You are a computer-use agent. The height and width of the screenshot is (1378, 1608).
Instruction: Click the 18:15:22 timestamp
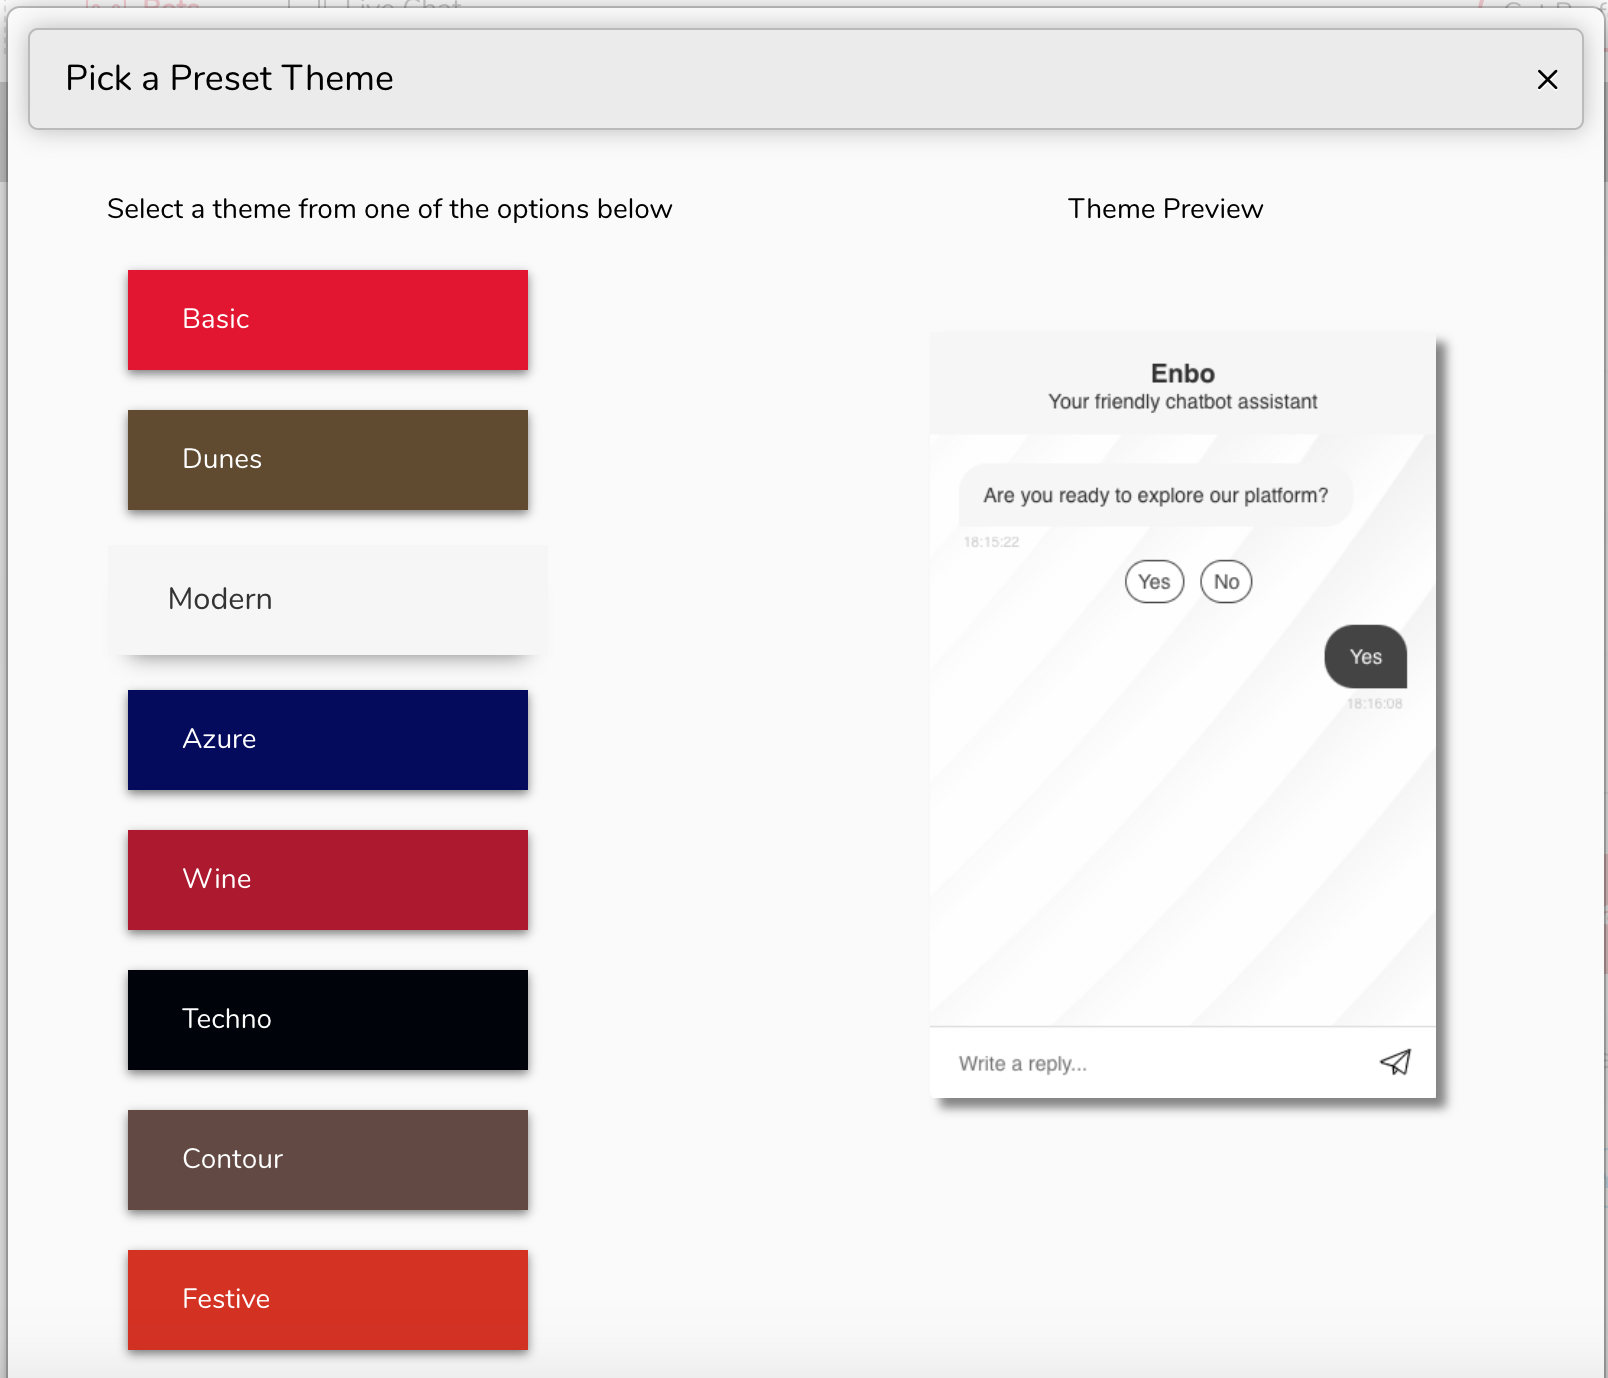991,542
